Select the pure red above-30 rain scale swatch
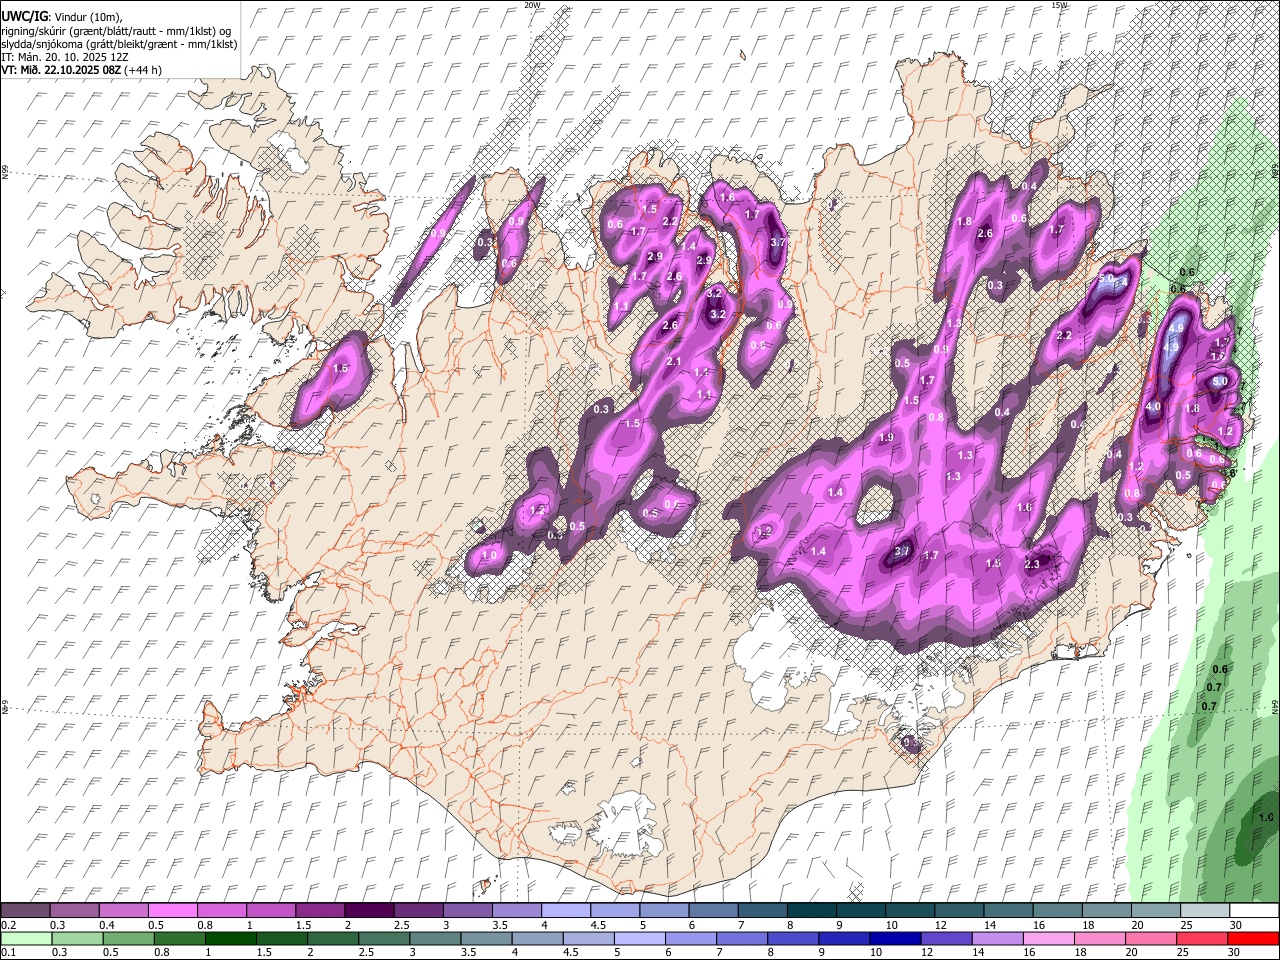The width and height of the screenshot is (1280, 960). click(1253, 938)
